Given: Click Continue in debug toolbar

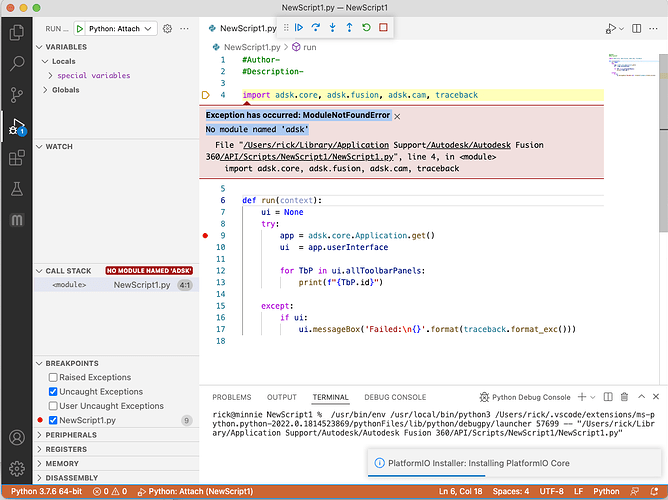Looking at the screenshot, I should 299,28.
